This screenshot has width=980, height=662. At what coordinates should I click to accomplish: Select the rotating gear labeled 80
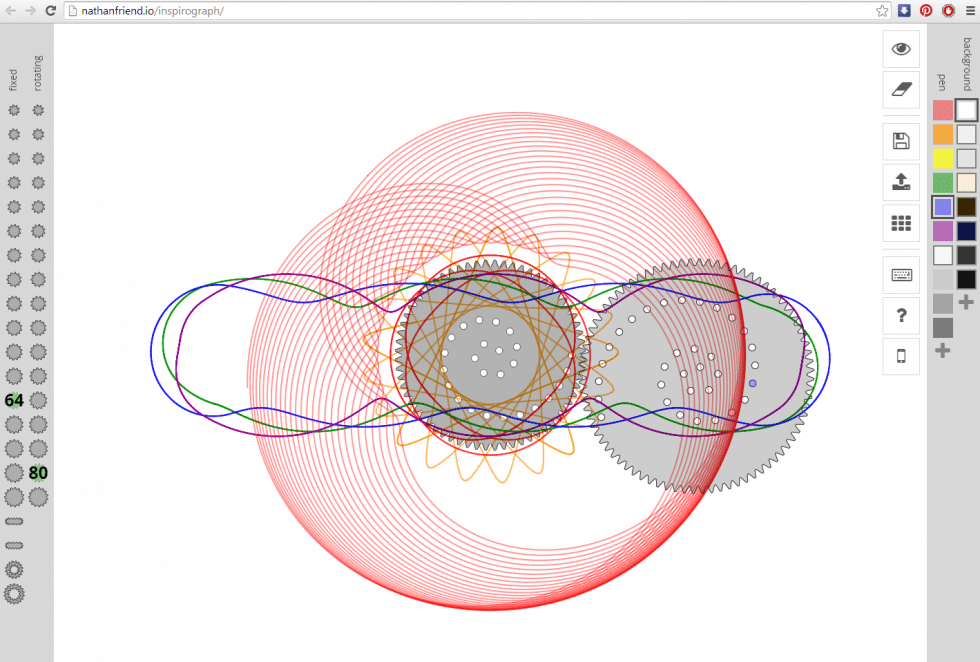(38, 473)
